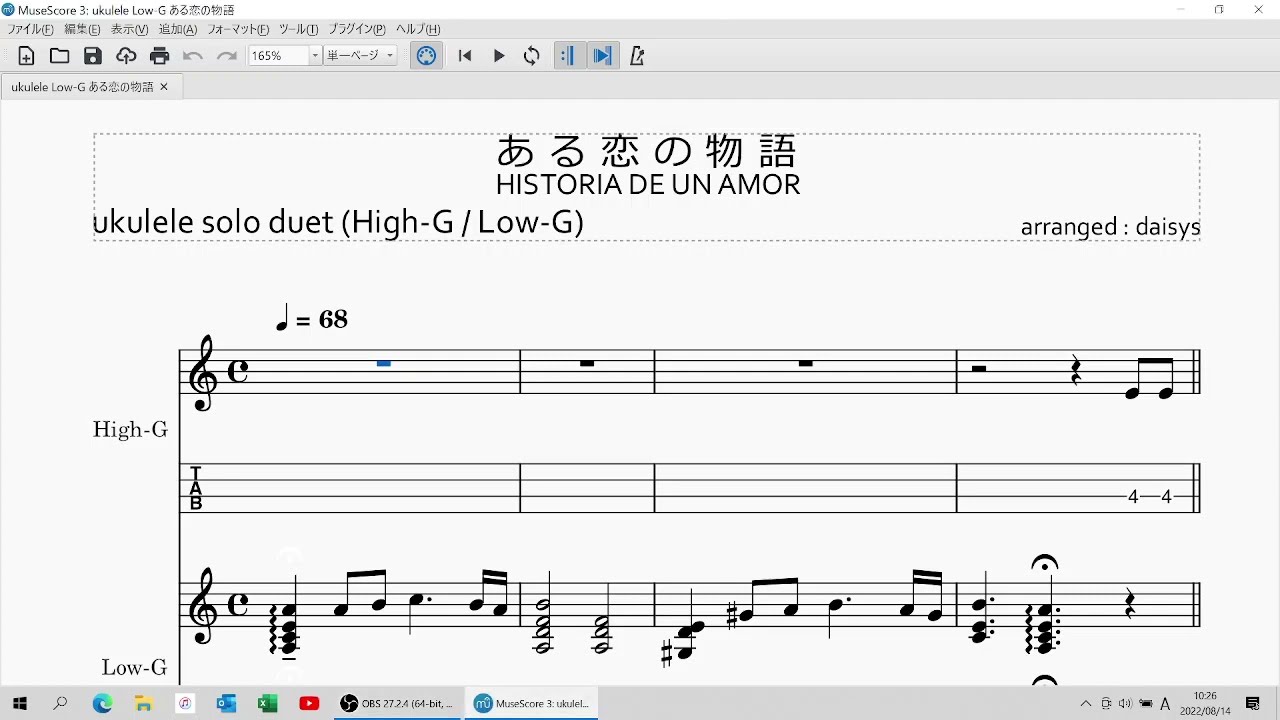Select the arranged : daisys text
The width and height of the screenshot is (1280, 720).
click(1110, 227)
